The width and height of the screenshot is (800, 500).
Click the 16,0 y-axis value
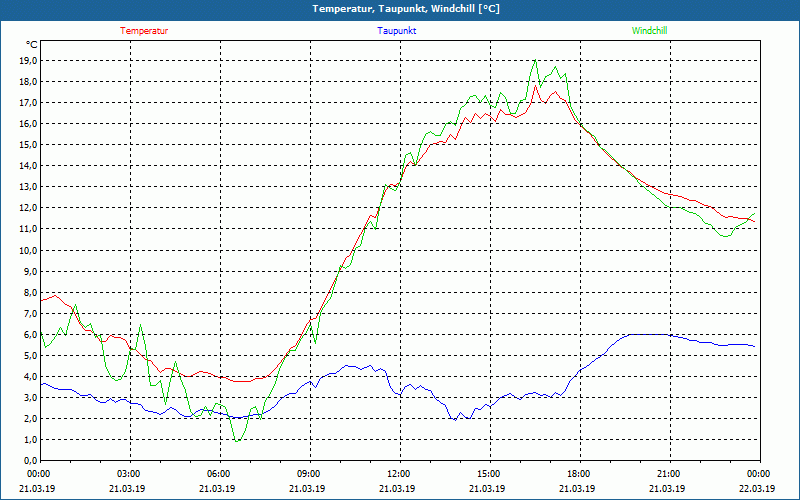click(28, 124)
